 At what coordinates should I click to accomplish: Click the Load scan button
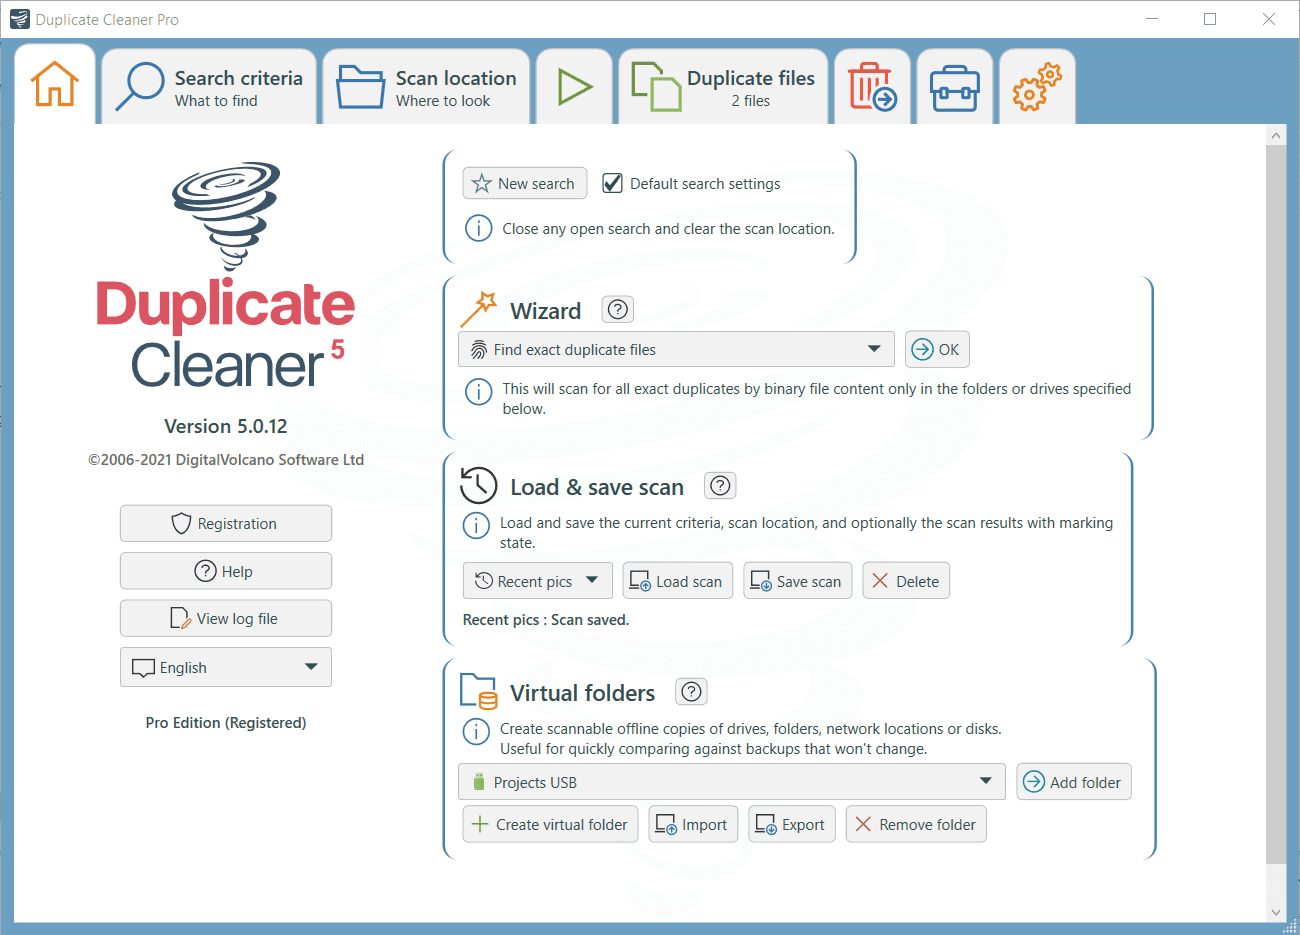pyautogui.click(x=677, y=581)
